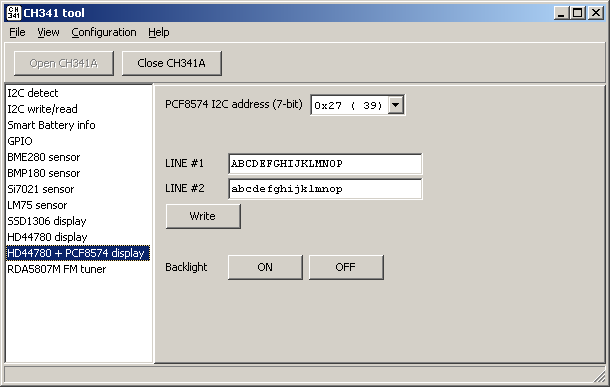Select HD44780 + PCF8574 display entry
610x387 pixels.
click(x=78, y=253)
